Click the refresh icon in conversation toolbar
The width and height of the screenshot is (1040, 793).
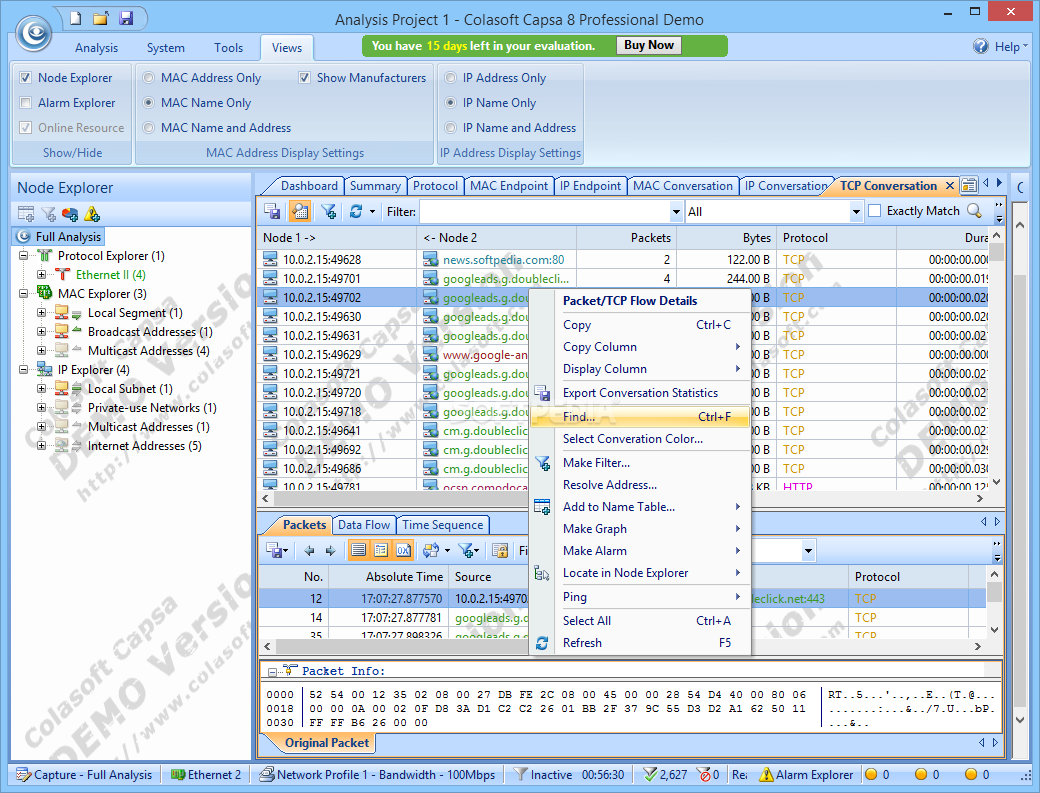[356, 211]
